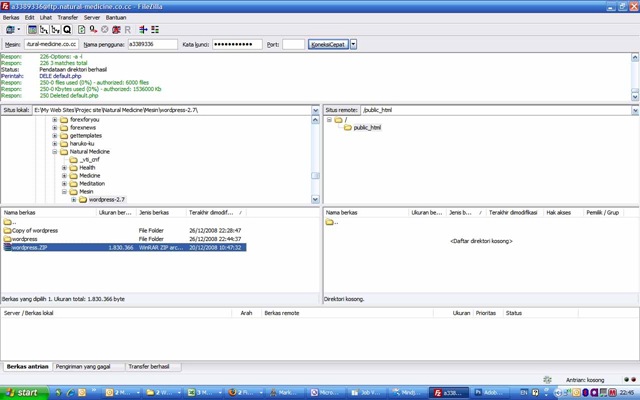
Task: Open the KoneksiCepat history dropdown
Action: (x=353, y=44)
